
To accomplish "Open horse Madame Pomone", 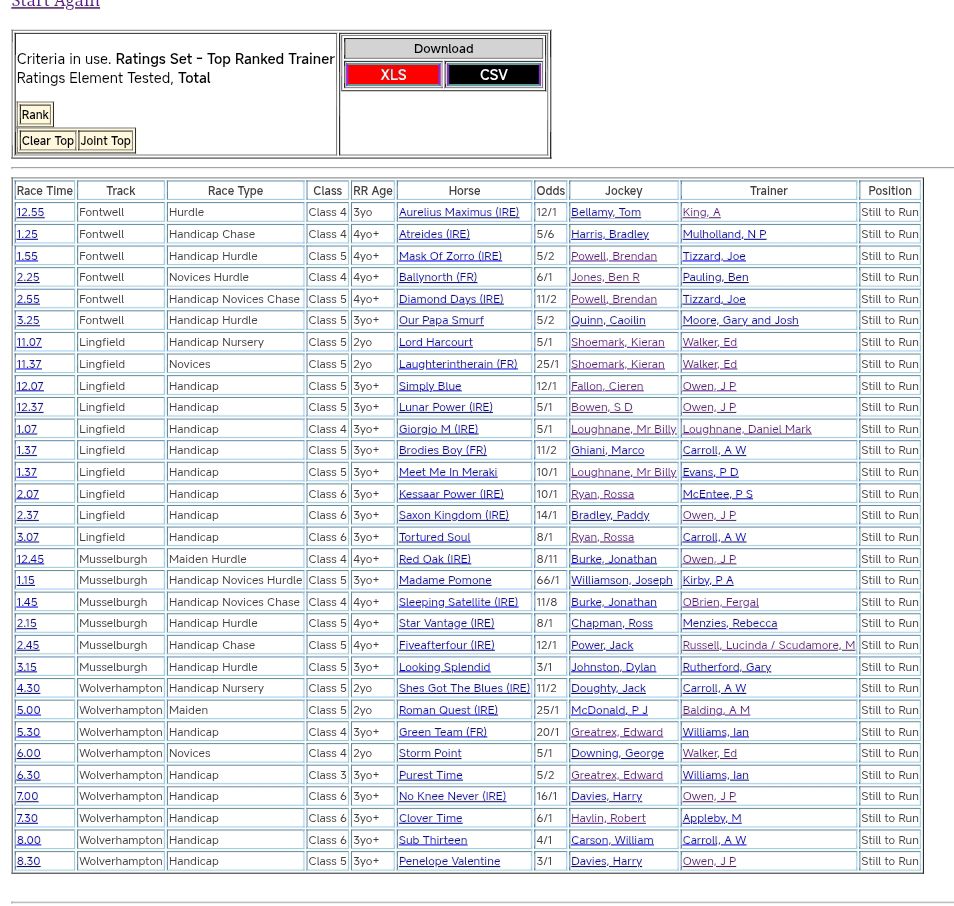I will click(444, 580).
